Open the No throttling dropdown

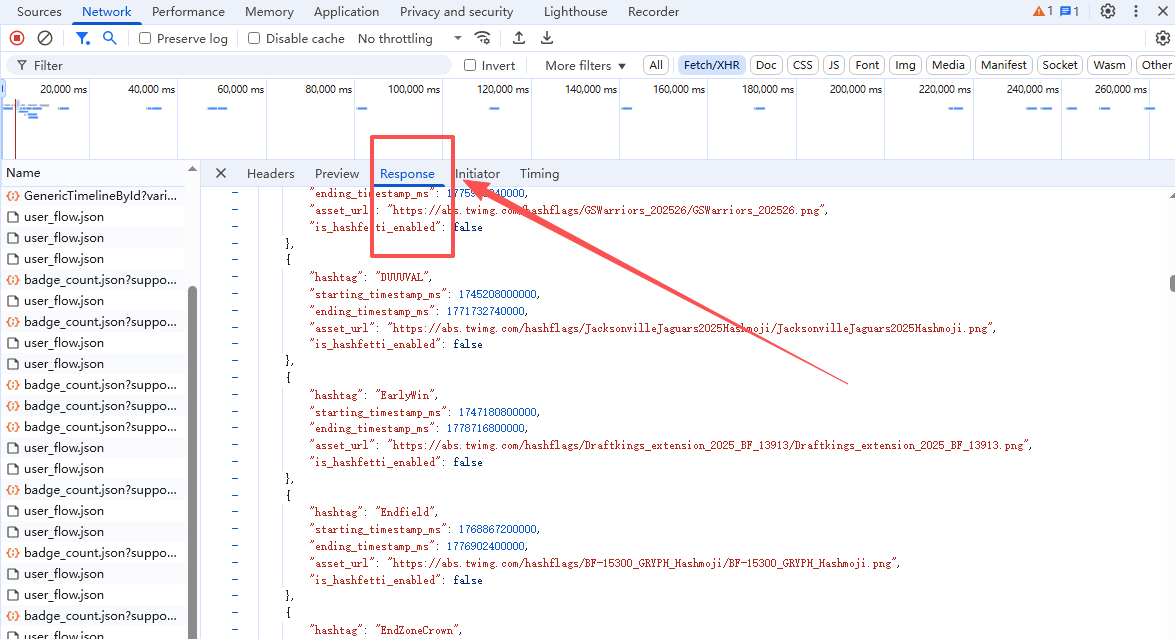pyautogui.click(x=409, y=38)
